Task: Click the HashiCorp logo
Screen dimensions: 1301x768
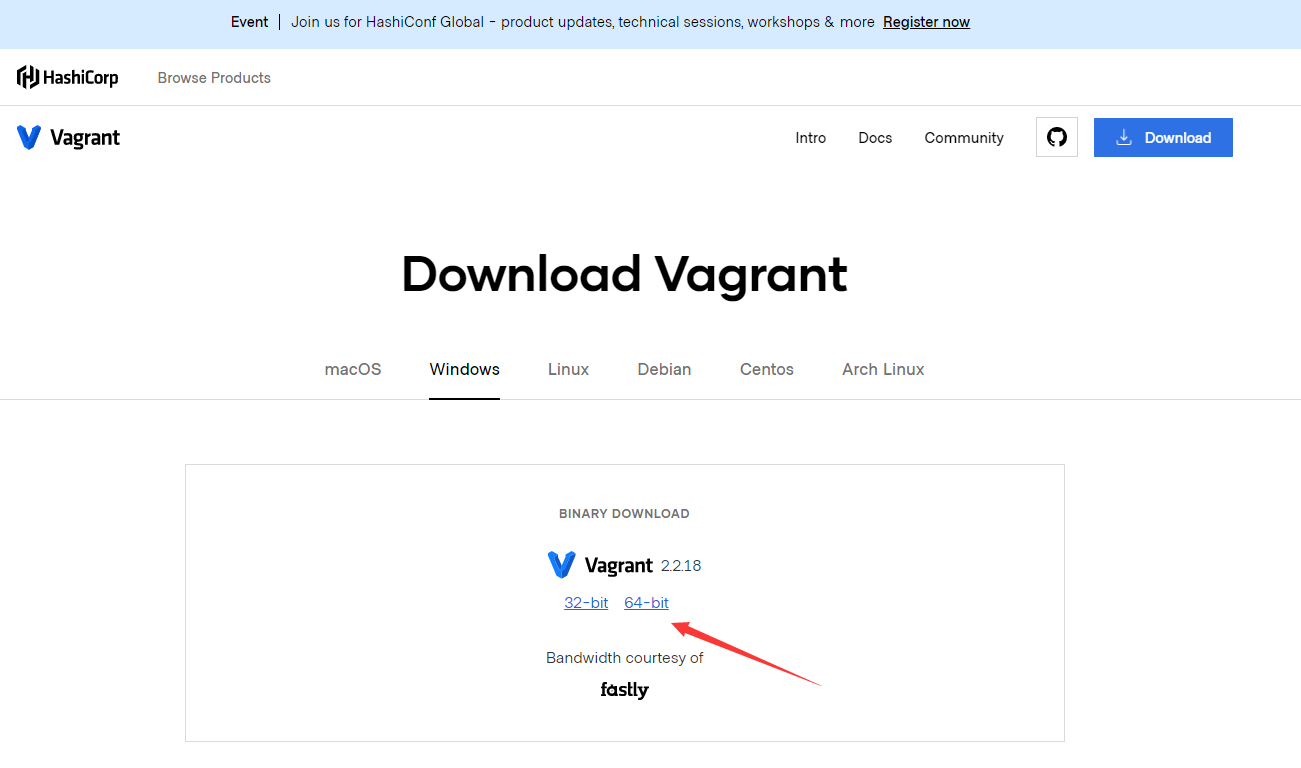Action: click(x=68, y=77)
